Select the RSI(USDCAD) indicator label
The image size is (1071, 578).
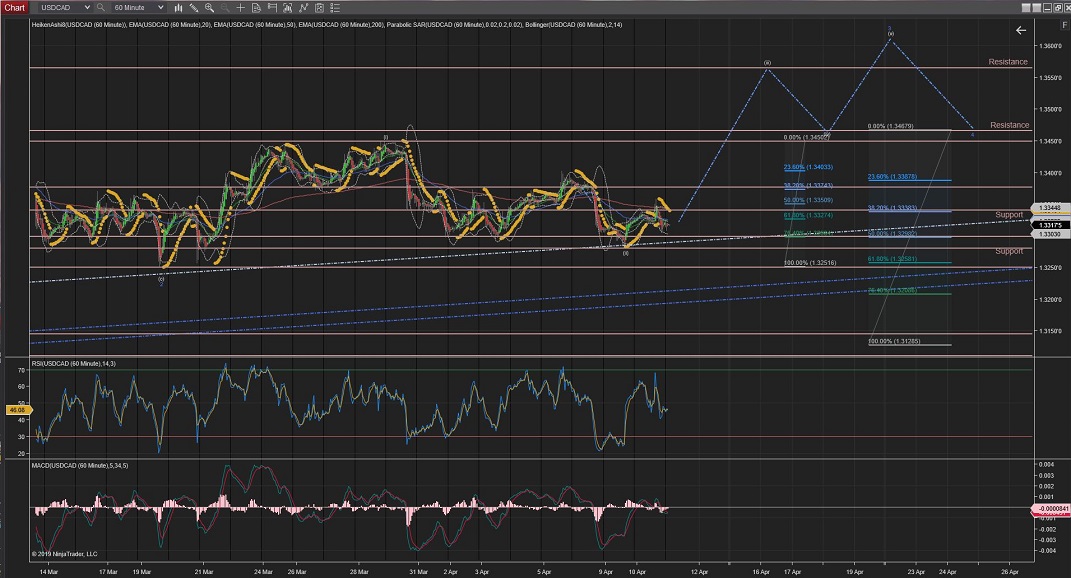(x=72, y=361)
